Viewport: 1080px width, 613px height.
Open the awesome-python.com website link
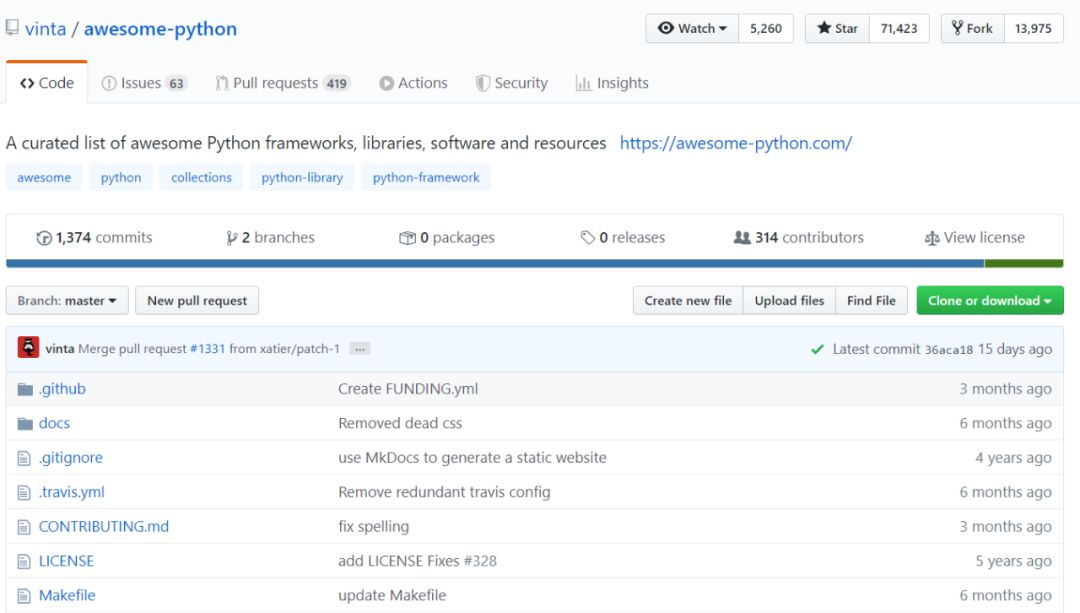point(735,143)
